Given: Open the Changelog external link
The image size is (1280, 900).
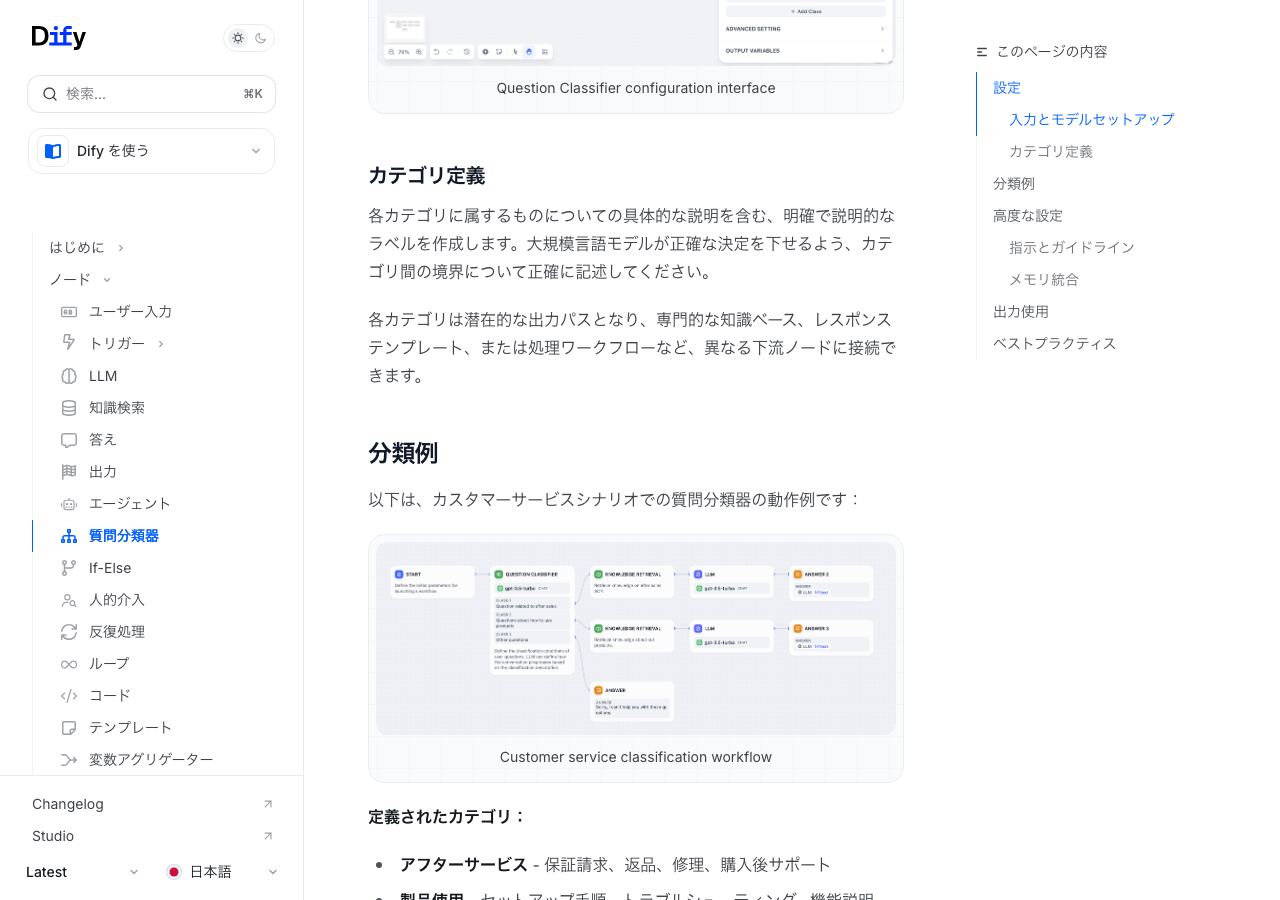Looking at the screenshot, I should click(152, 804).
